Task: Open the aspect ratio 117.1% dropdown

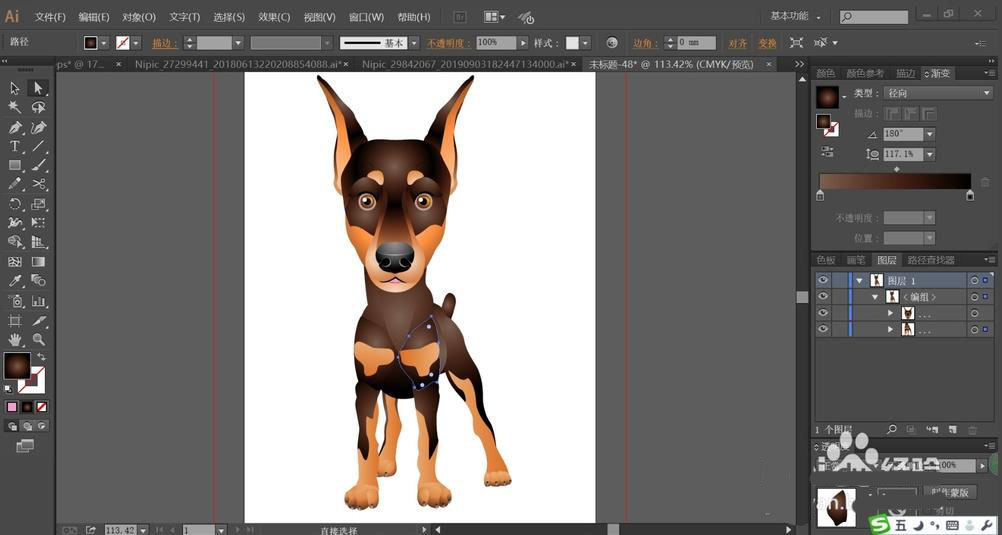Action: pos(929,154)
